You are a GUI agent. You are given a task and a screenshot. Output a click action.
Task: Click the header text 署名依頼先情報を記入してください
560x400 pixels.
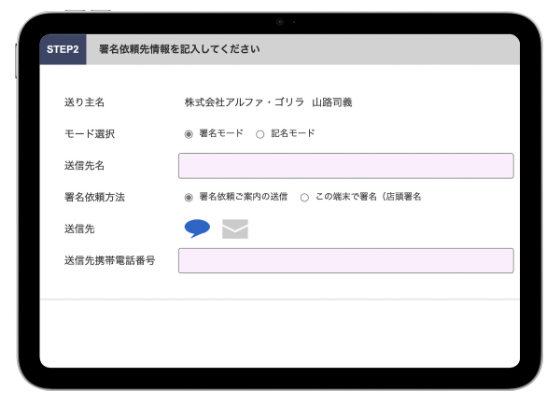click(x=179, y=49)
